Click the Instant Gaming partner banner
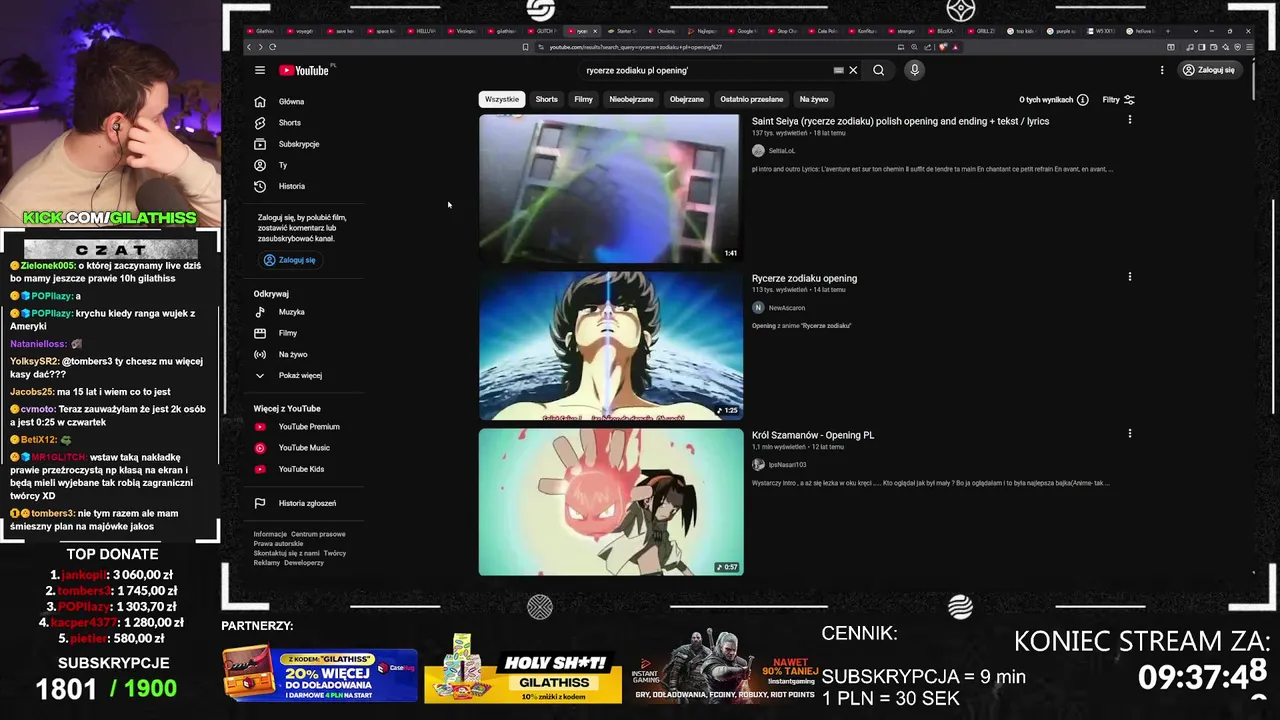 [x=723, y=668]
